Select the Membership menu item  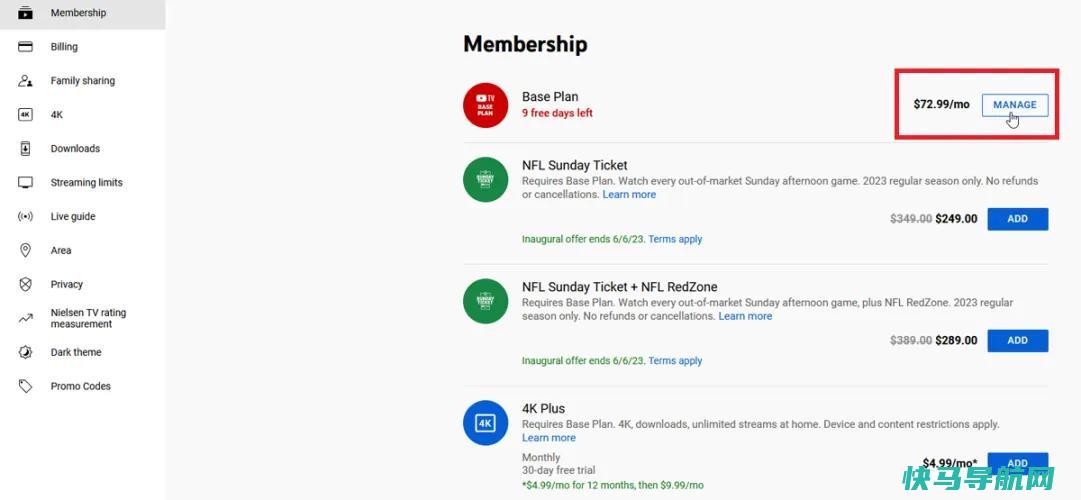(83, 13)
